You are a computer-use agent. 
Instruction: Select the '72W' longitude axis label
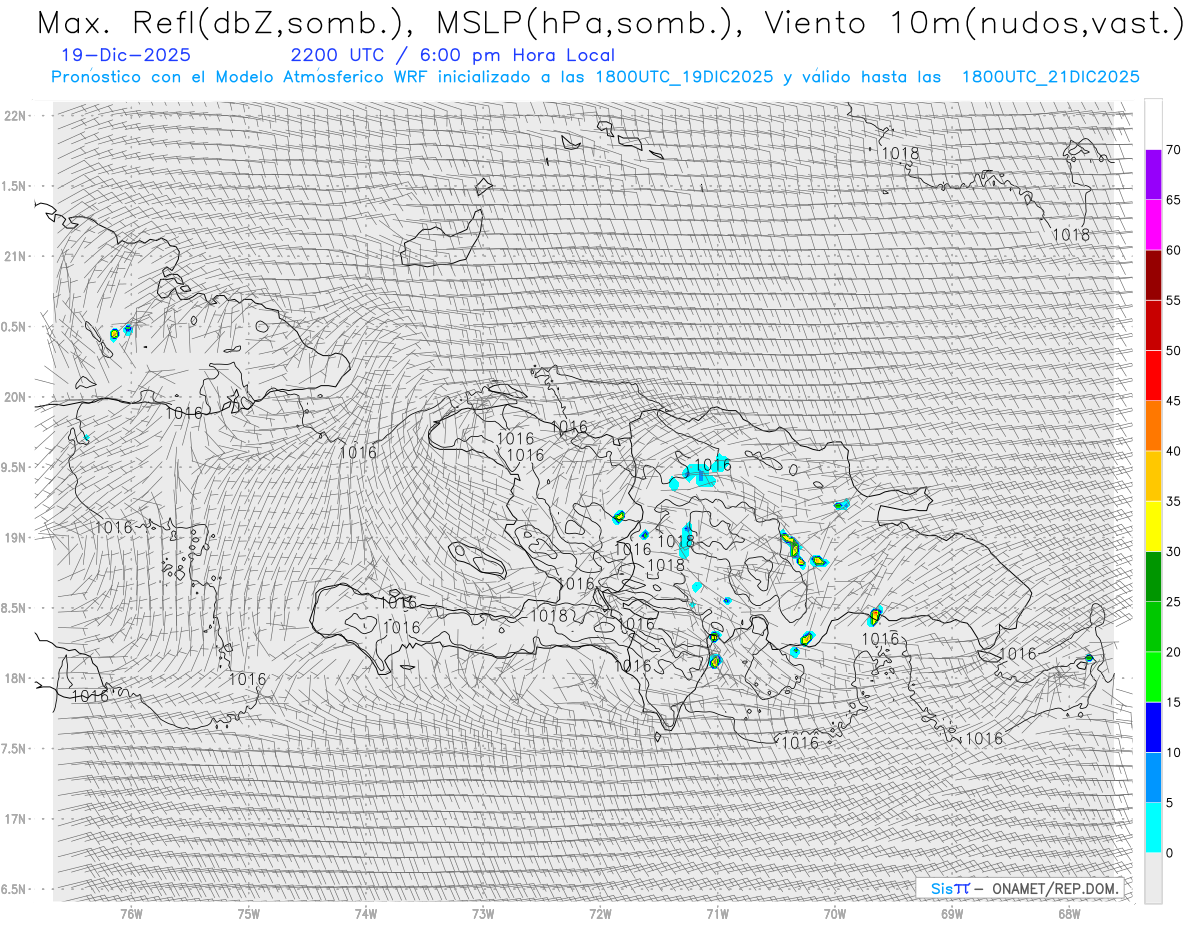(x=600, y=913)
